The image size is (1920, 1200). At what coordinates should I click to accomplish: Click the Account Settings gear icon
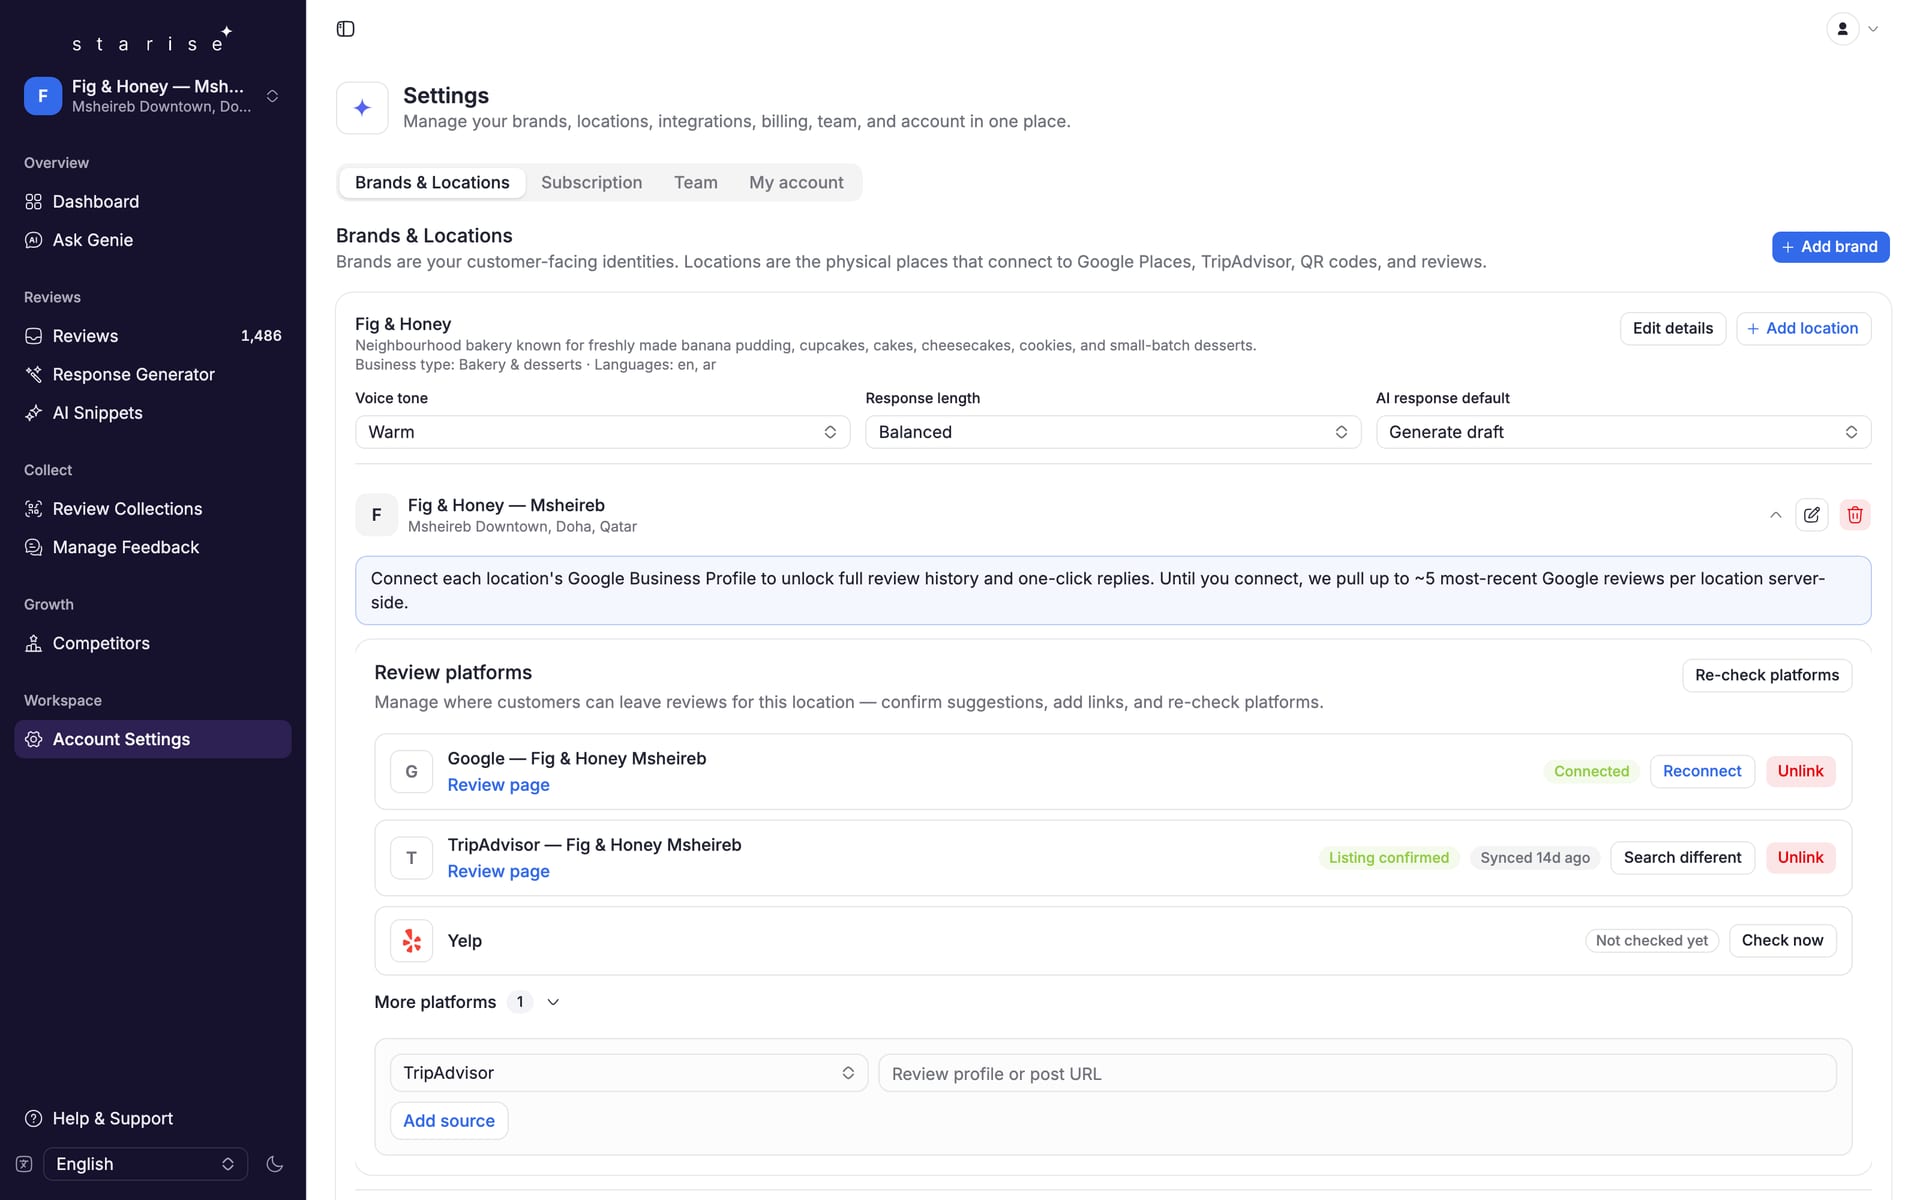(34, 739)
